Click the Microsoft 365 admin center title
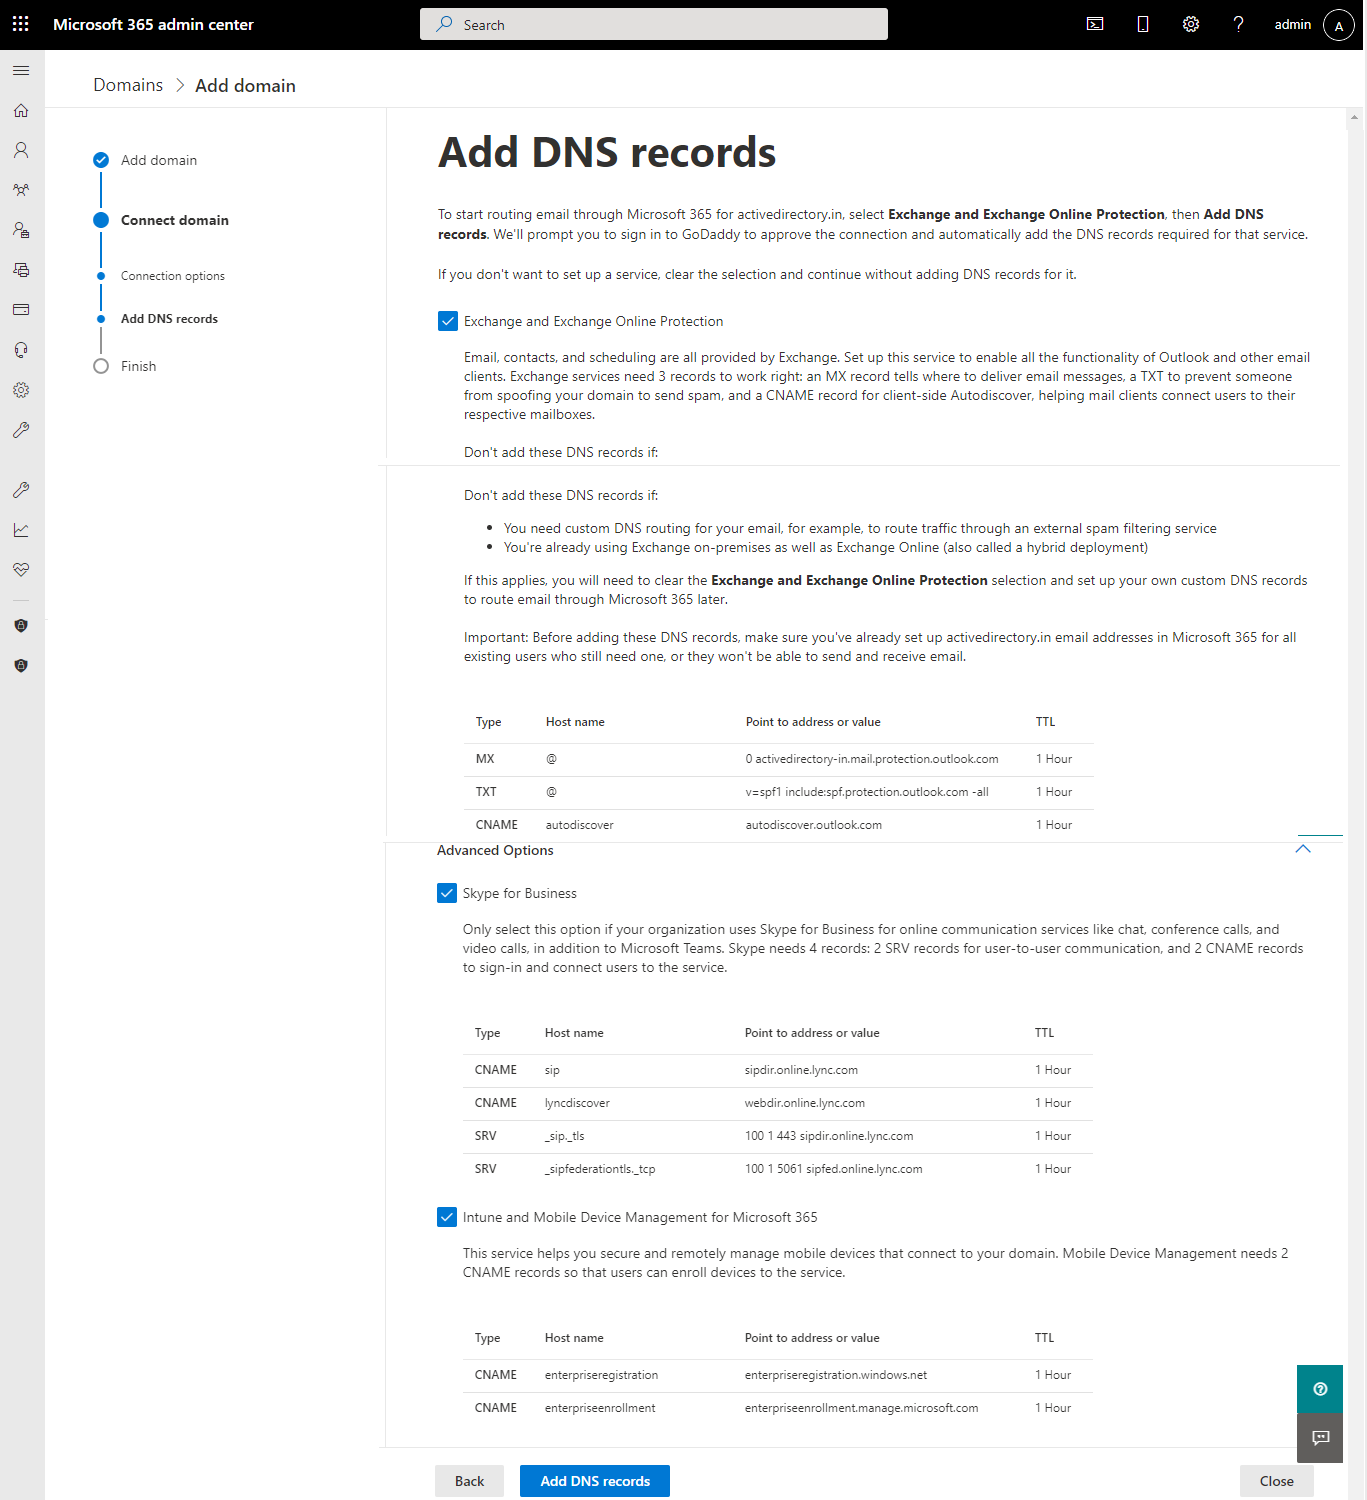1367x1500 pixels. click(153, 24)
